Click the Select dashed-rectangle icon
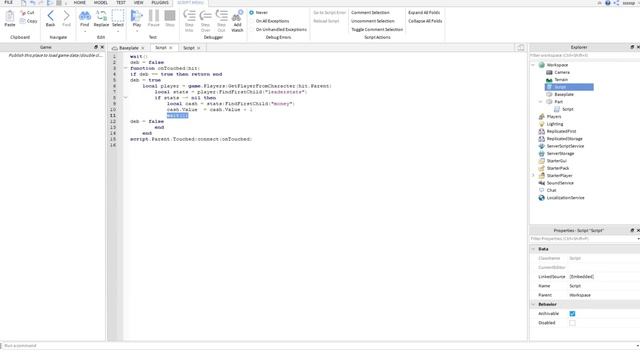Screen dimensions: 640x360 tap(118, 16)
